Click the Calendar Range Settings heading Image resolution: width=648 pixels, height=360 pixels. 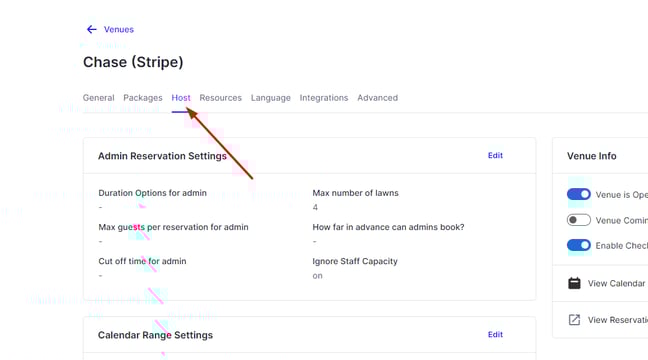point(155,335)
